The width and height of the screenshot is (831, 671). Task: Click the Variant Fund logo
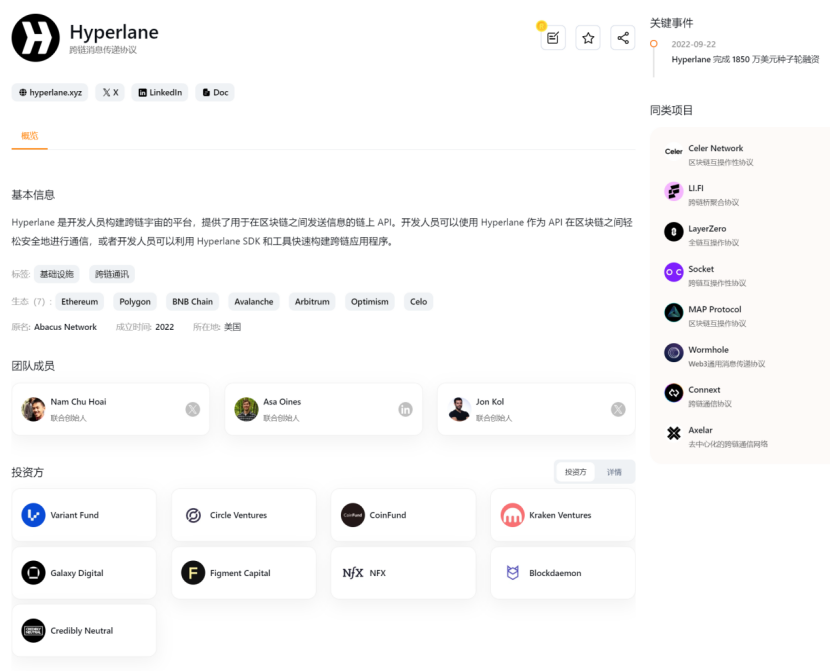click(33, 515)
